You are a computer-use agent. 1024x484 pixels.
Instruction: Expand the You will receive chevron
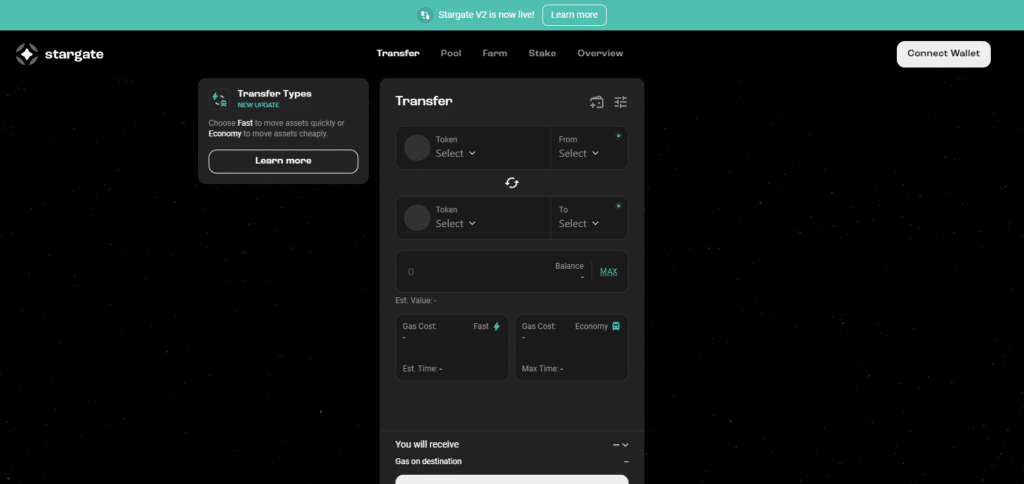click(x=625, y=445)
